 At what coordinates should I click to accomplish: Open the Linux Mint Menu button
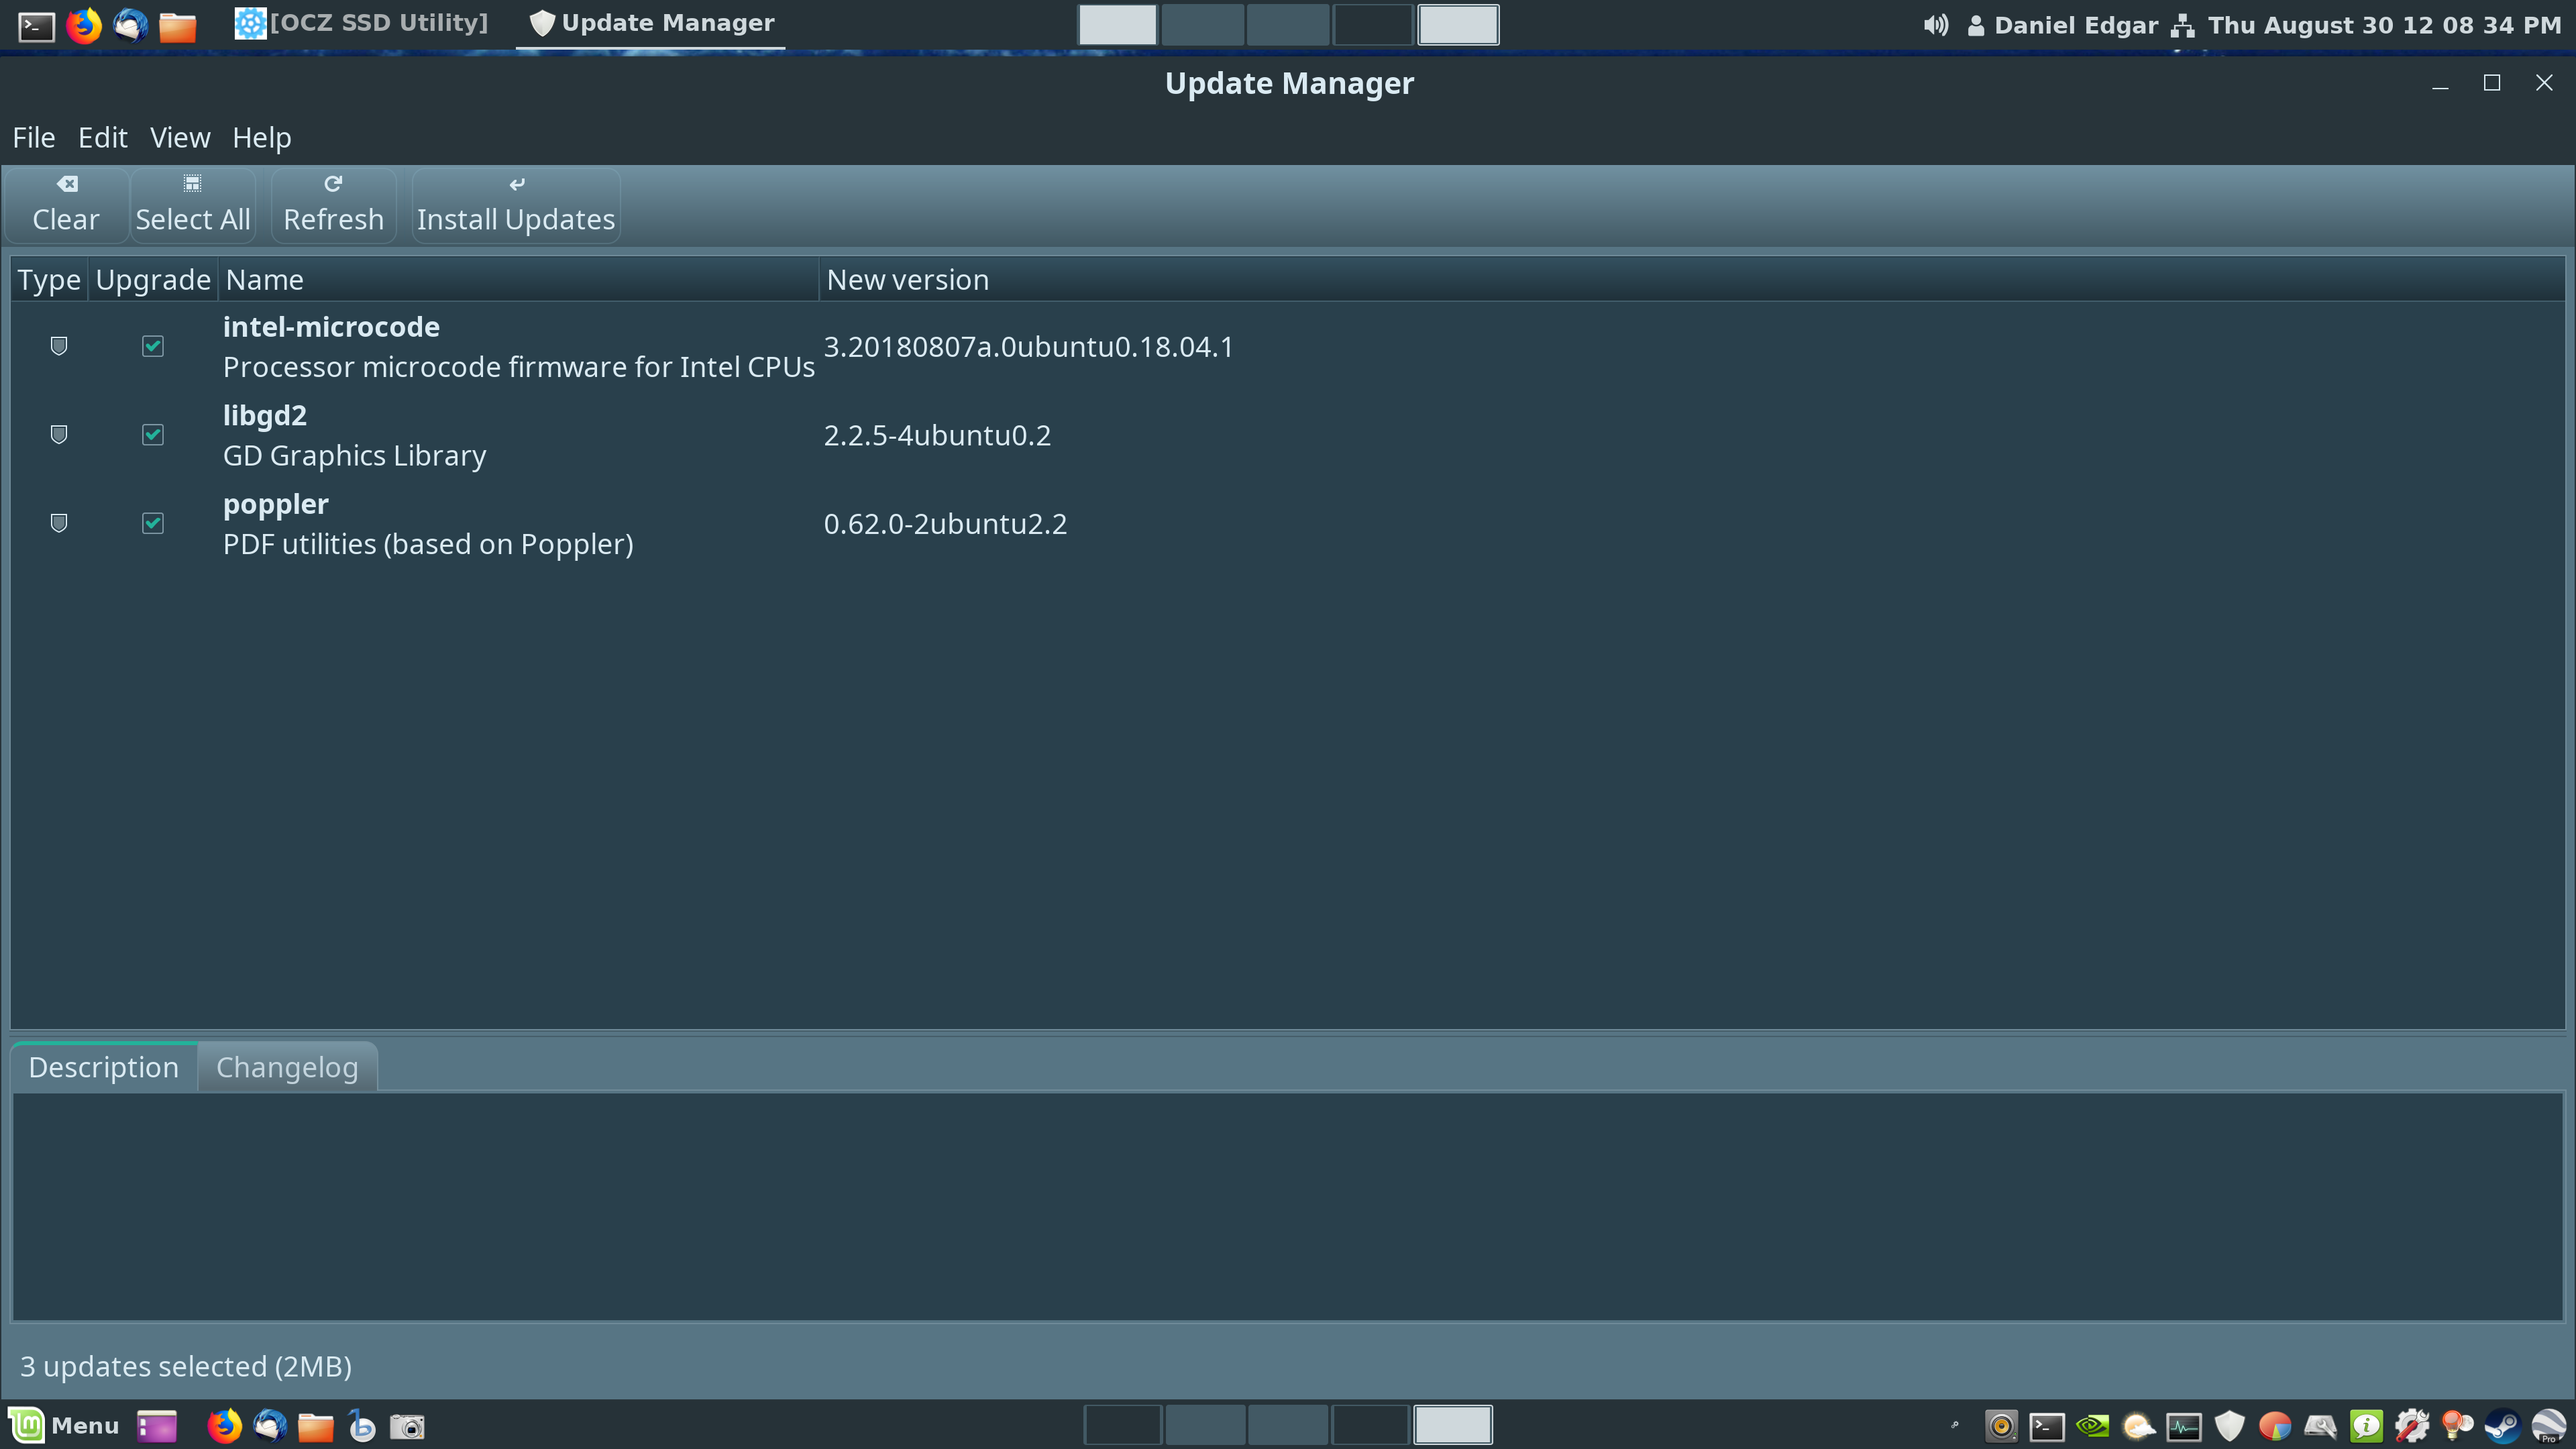(x=65, y=1425)
